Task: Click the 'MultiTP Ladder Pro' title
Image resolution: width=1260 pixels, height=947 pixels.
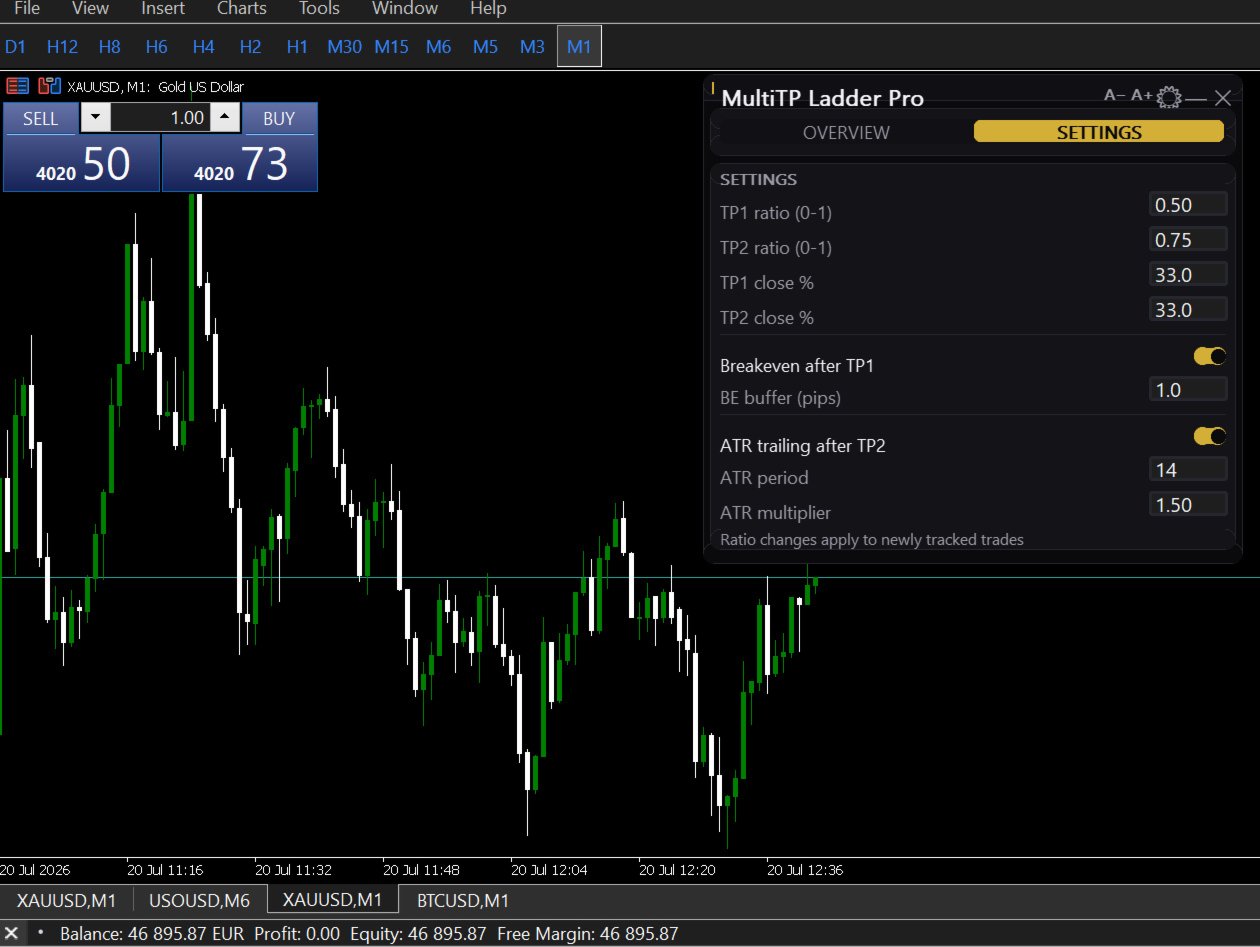Action: 822,98
